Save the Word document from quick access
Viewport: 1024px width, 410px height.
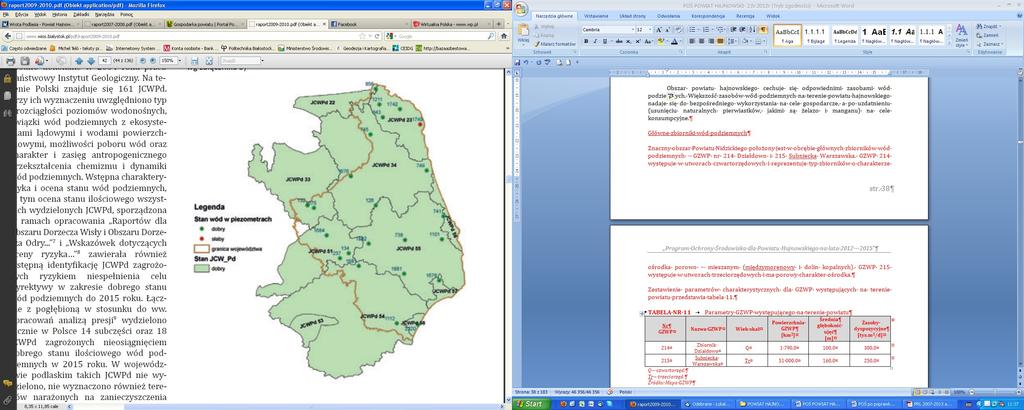(x=517, y=61)
